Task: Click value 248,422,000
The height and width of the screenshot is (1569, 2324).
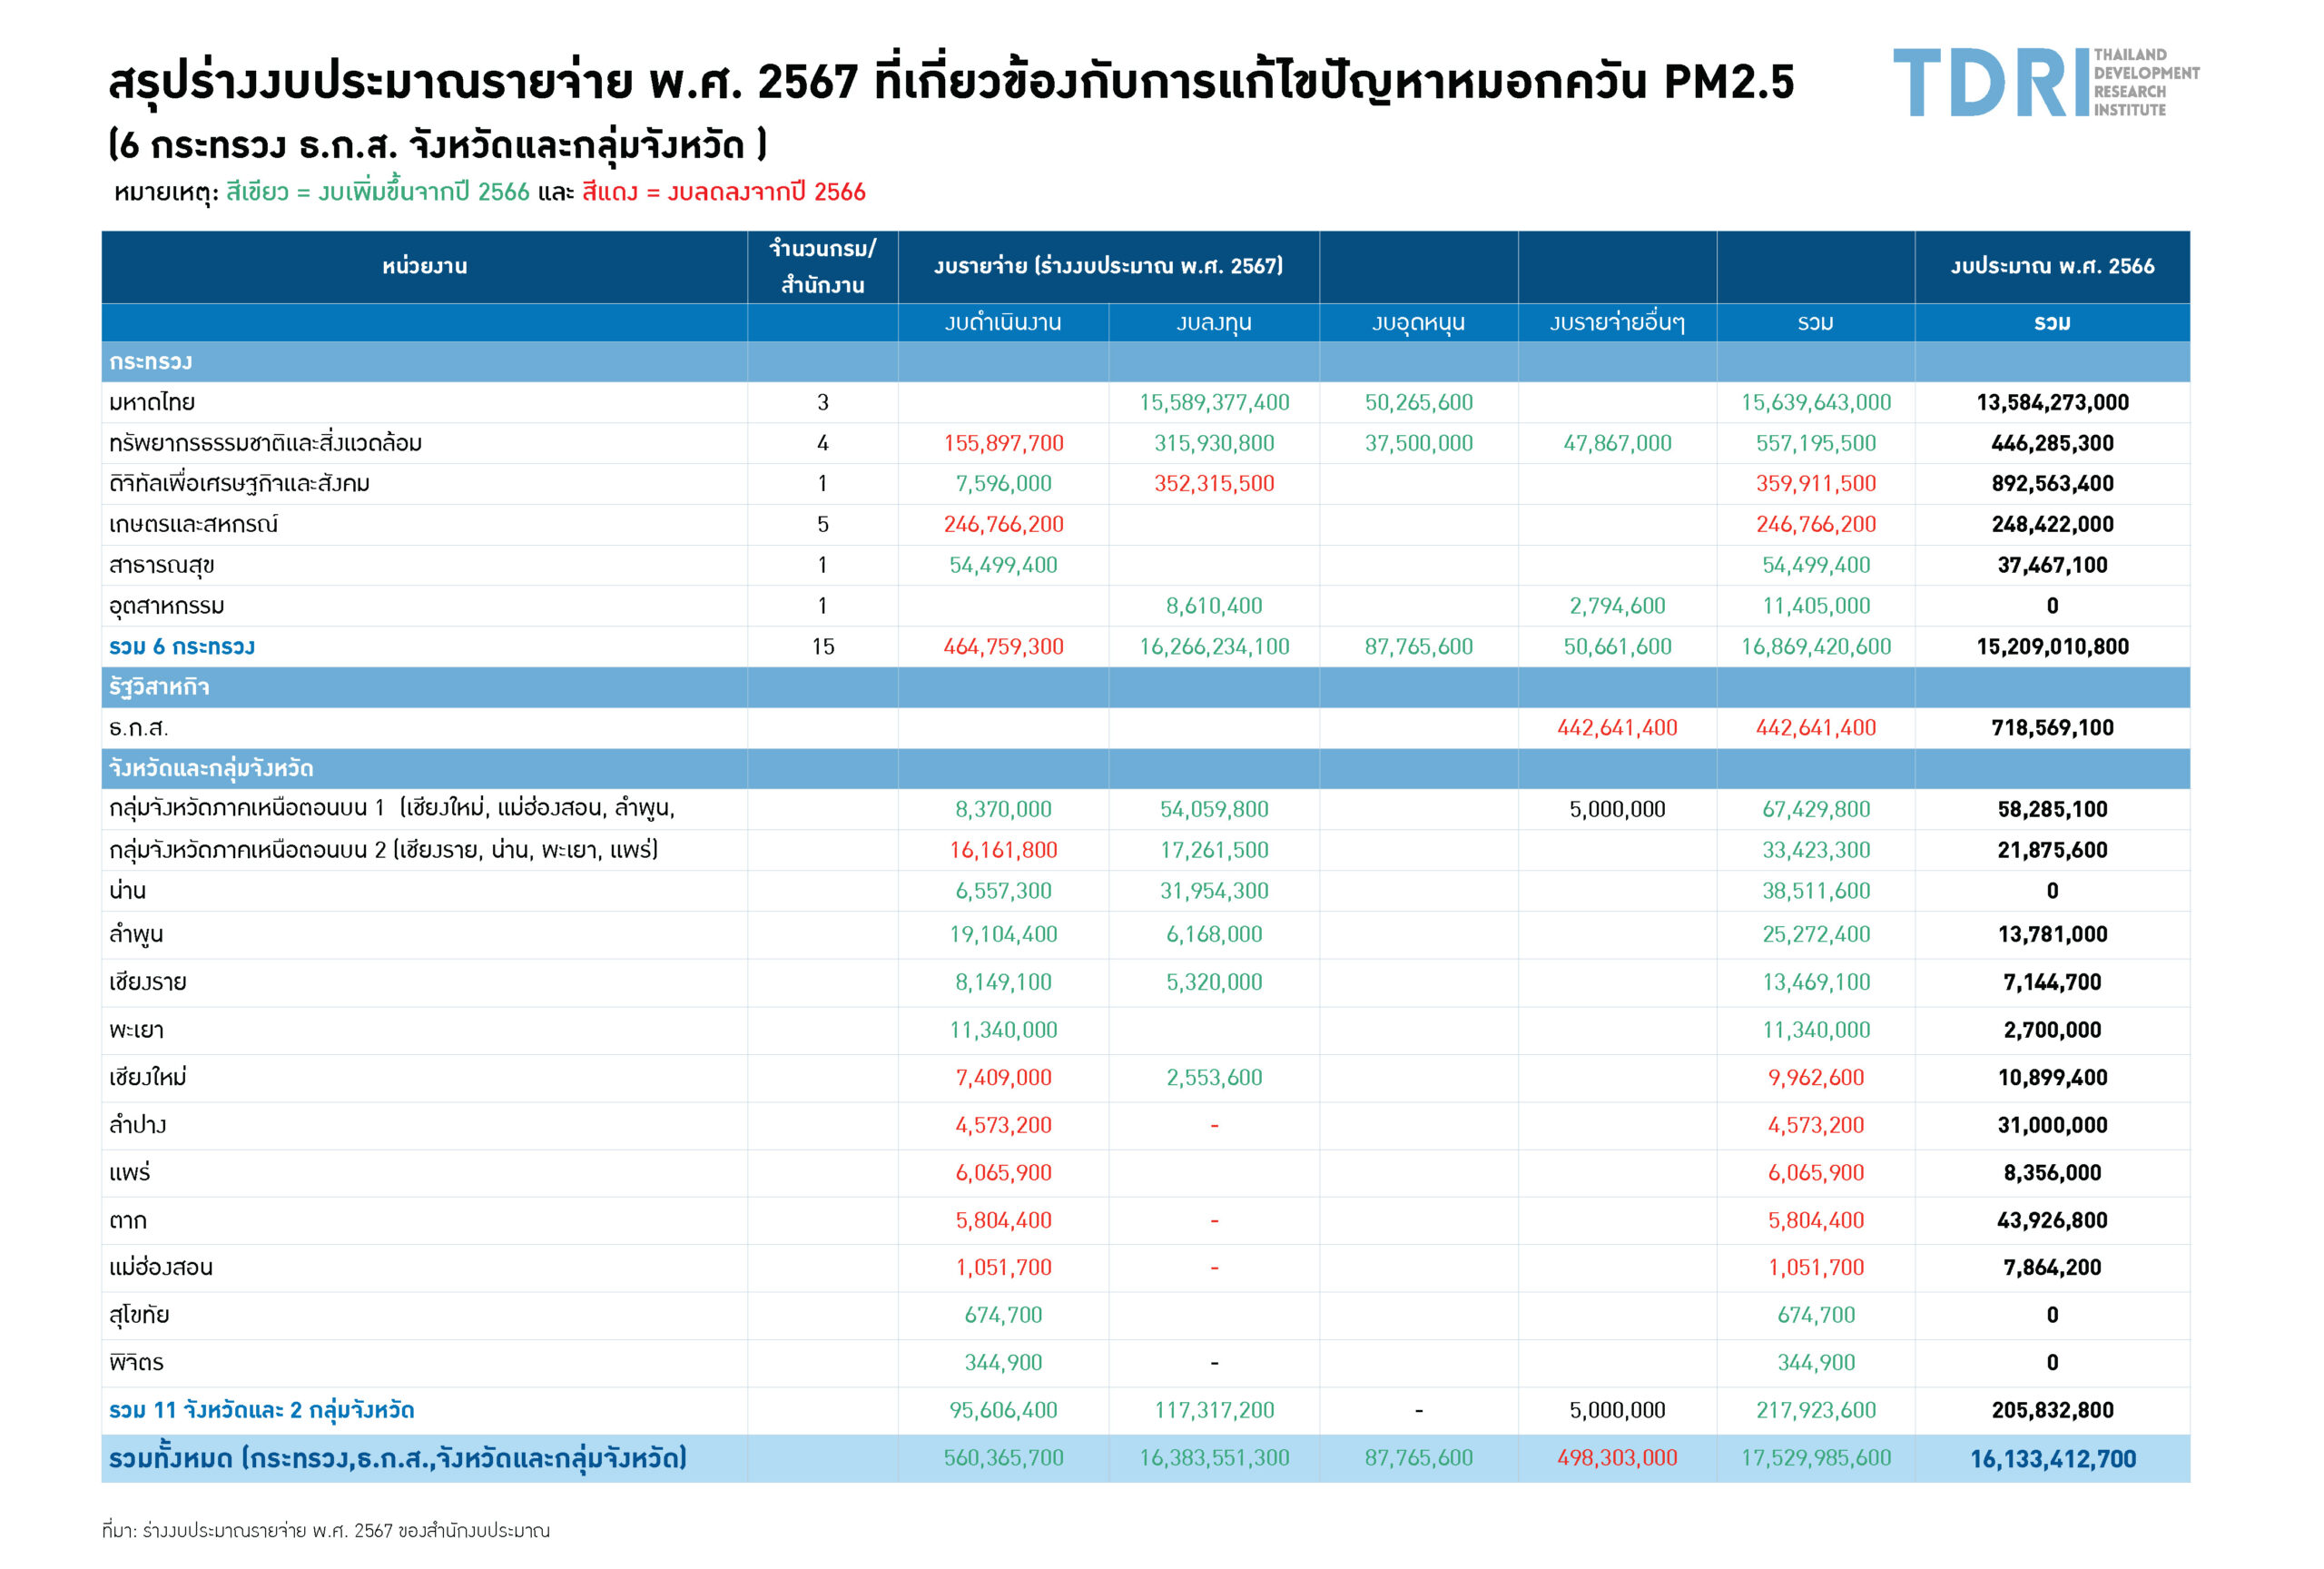Action: (x=2052, y=524)
